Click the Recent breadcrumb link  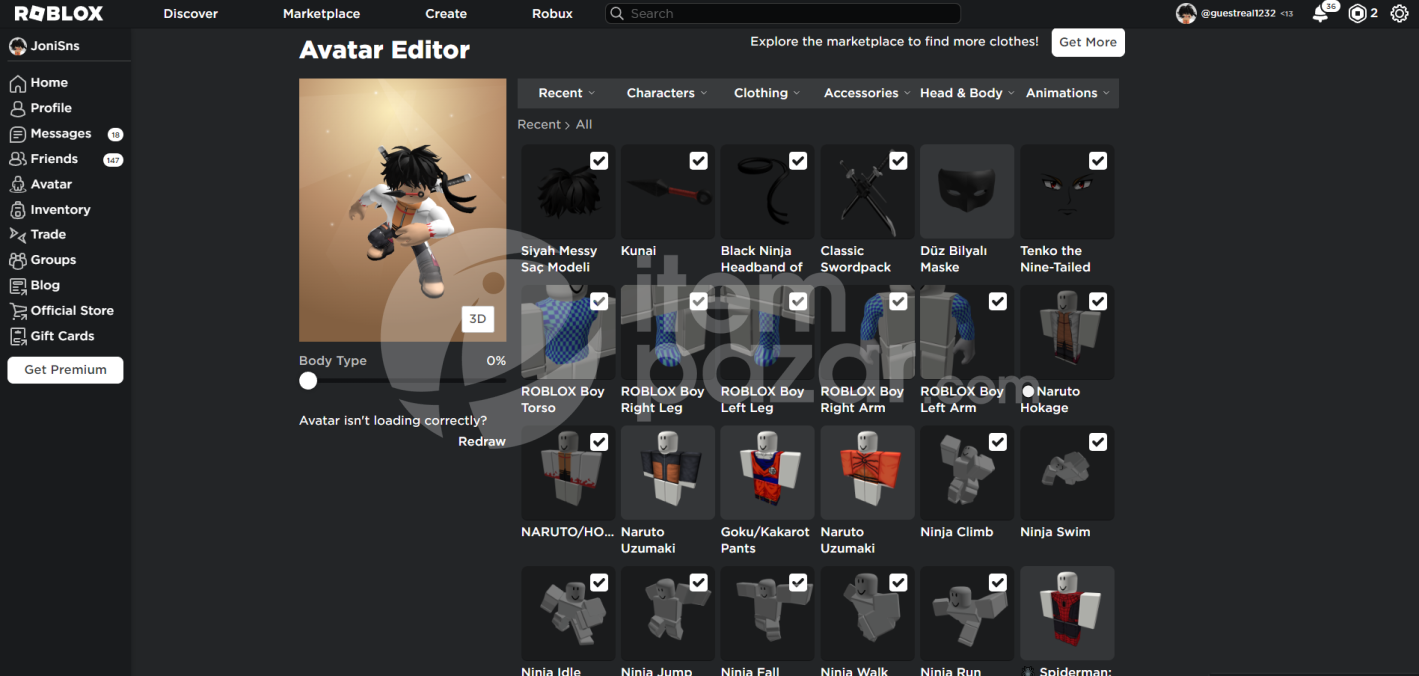pyautogui.click(x=539, y=125)
